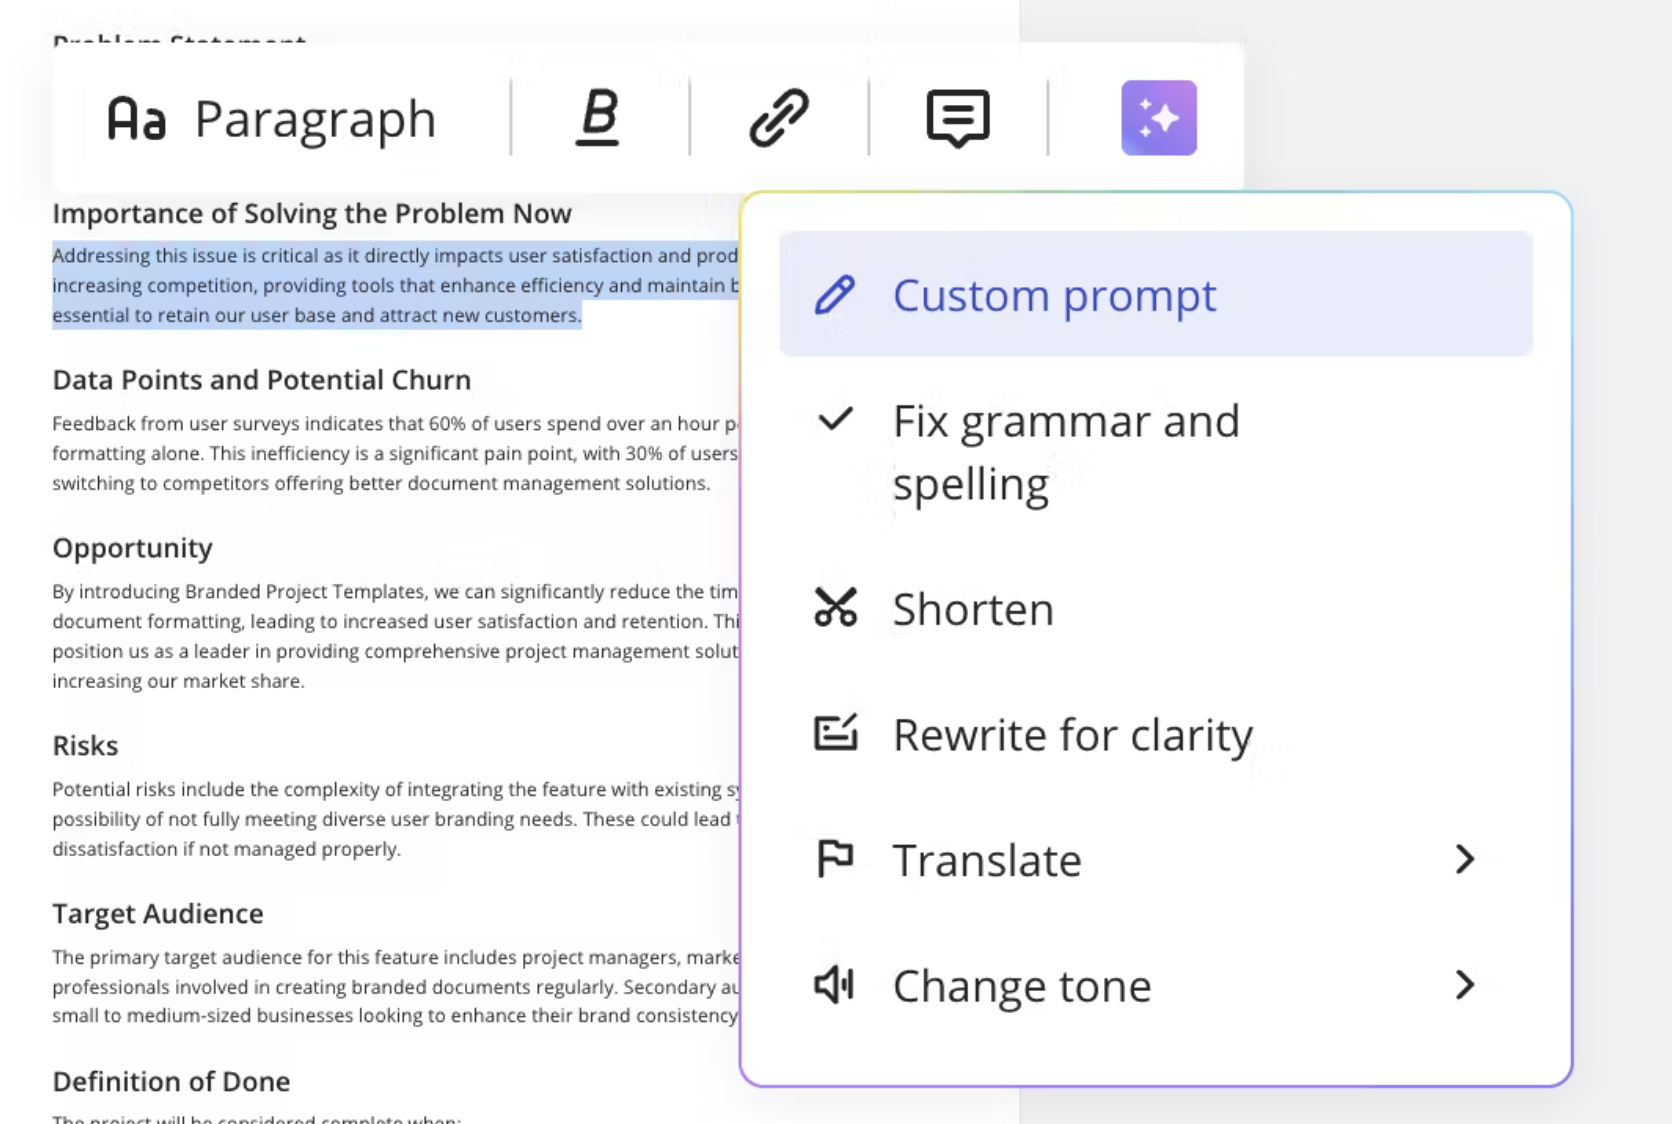1672x1124 pixels.
Task: Click the speaker icon beside Change tone
Action: pos(835,985)
